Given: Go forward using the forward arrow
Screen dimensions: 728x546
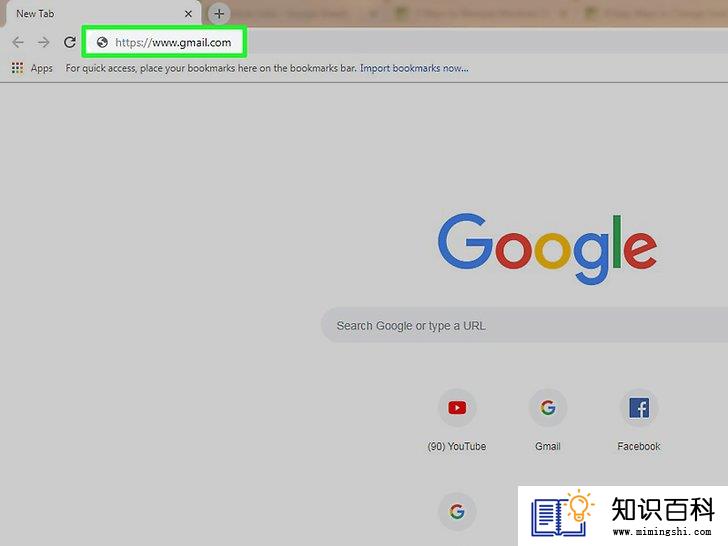Looking at the screenshot, I should coord(44,42).
